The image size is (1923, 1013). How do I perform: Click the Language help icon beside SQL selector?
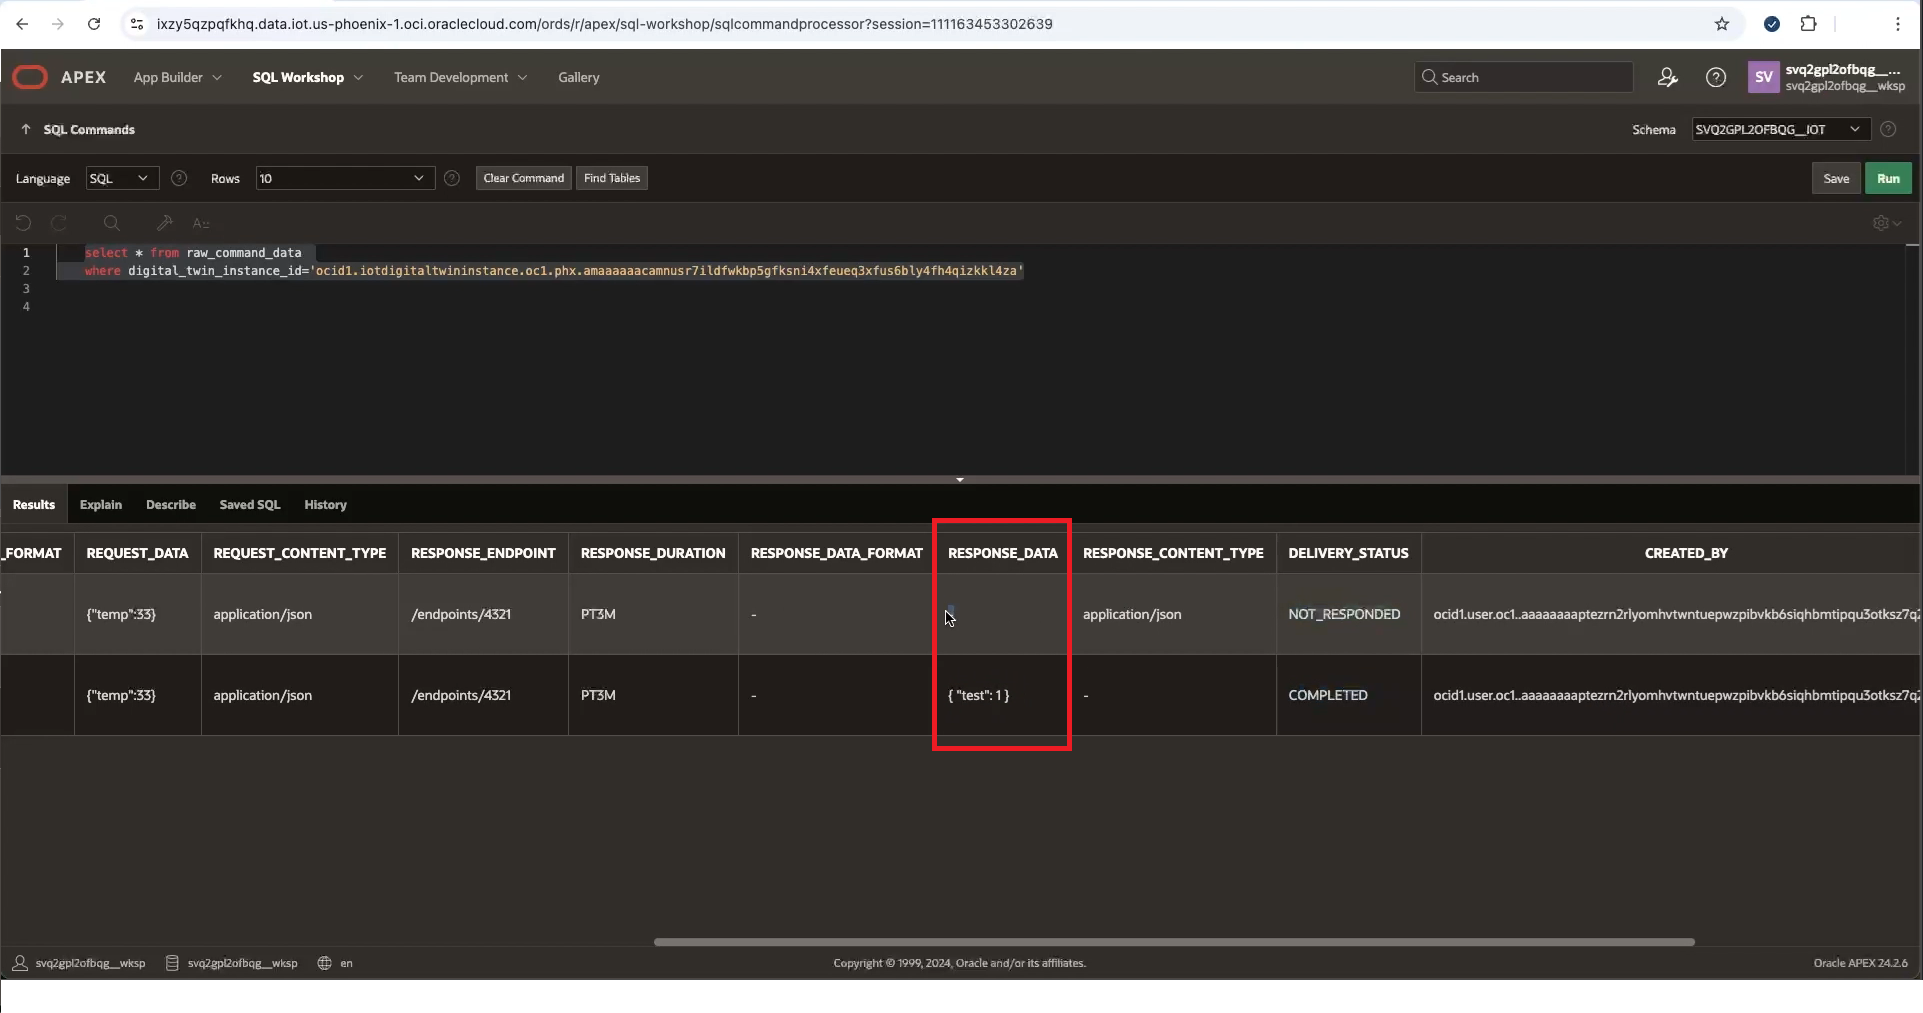pos(178,178)
